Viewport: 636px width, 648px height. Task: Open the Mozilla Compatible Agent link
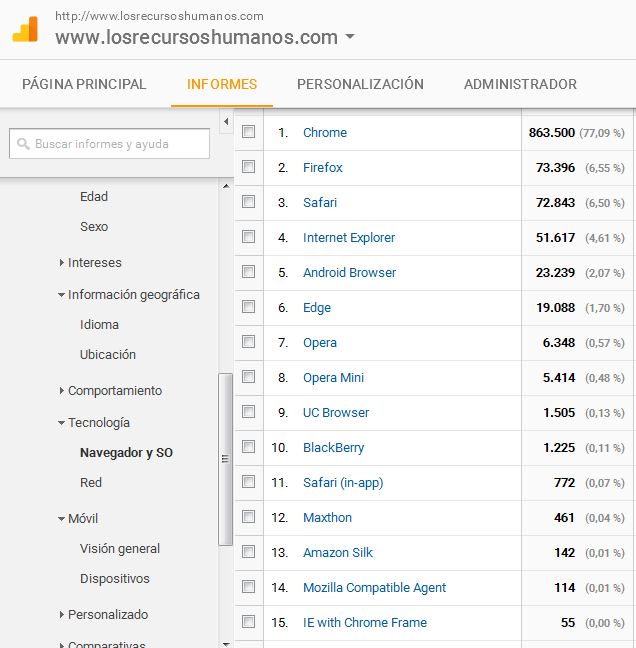point(374,588)
